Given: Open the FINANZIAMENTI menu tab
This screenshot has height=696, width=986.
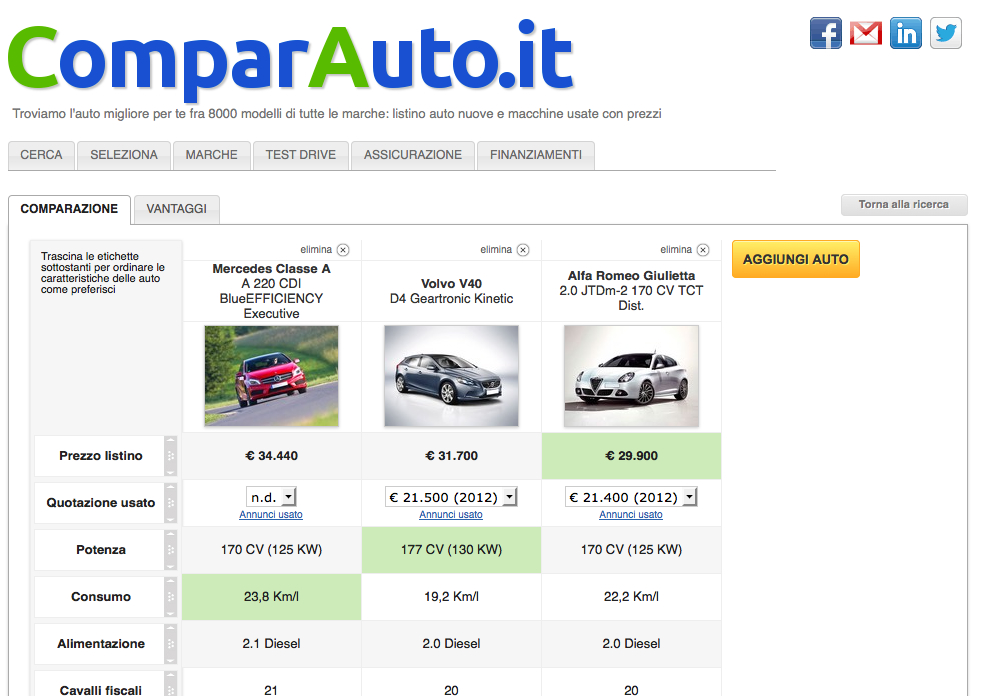Looking at the screenshot, I should tap(536, 155).
